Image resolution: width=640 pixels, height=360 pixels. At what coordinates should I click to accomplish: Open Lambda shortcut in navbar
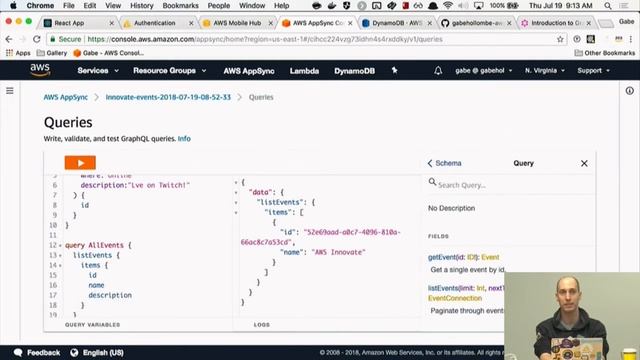pyautogui.click(x=304, y=71)
